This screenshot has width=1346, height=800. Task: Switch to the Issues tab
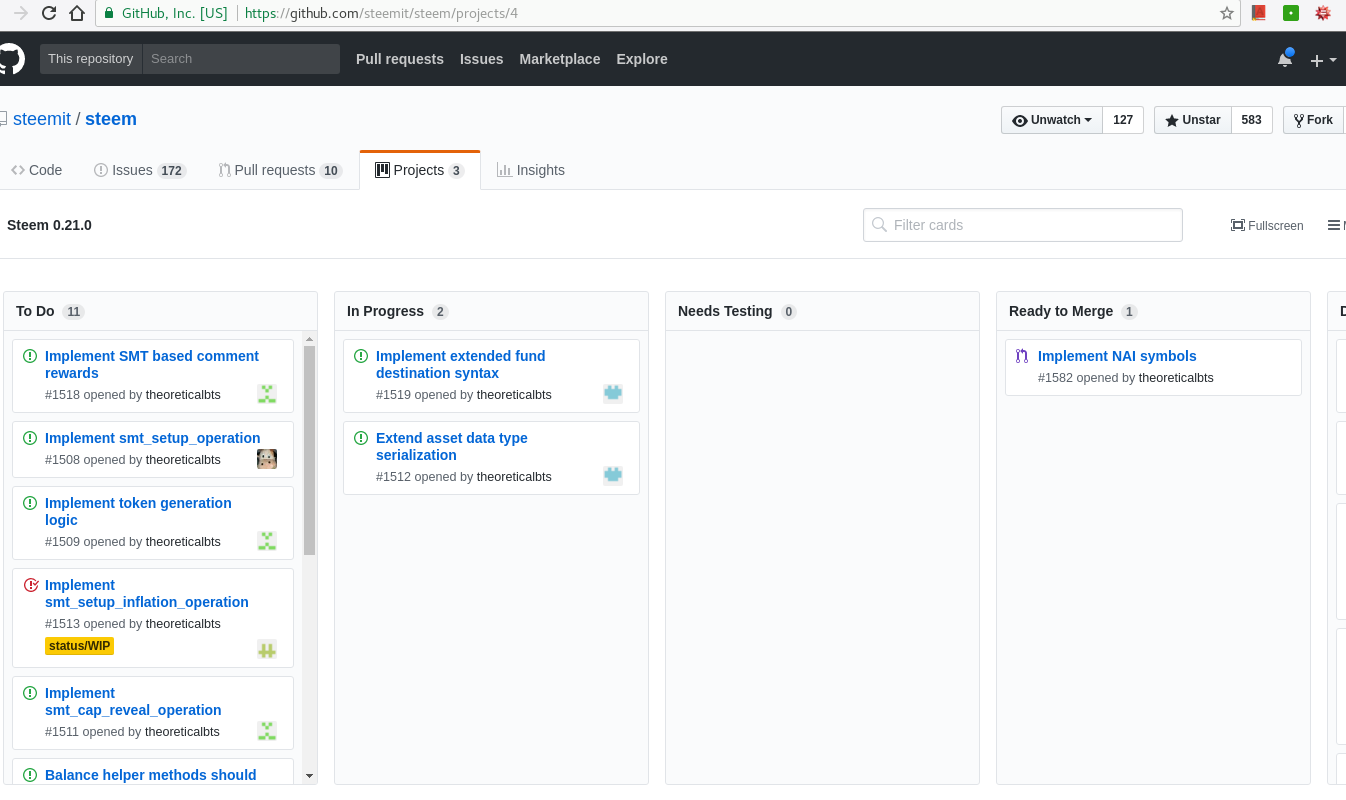(x=139, y=170)
